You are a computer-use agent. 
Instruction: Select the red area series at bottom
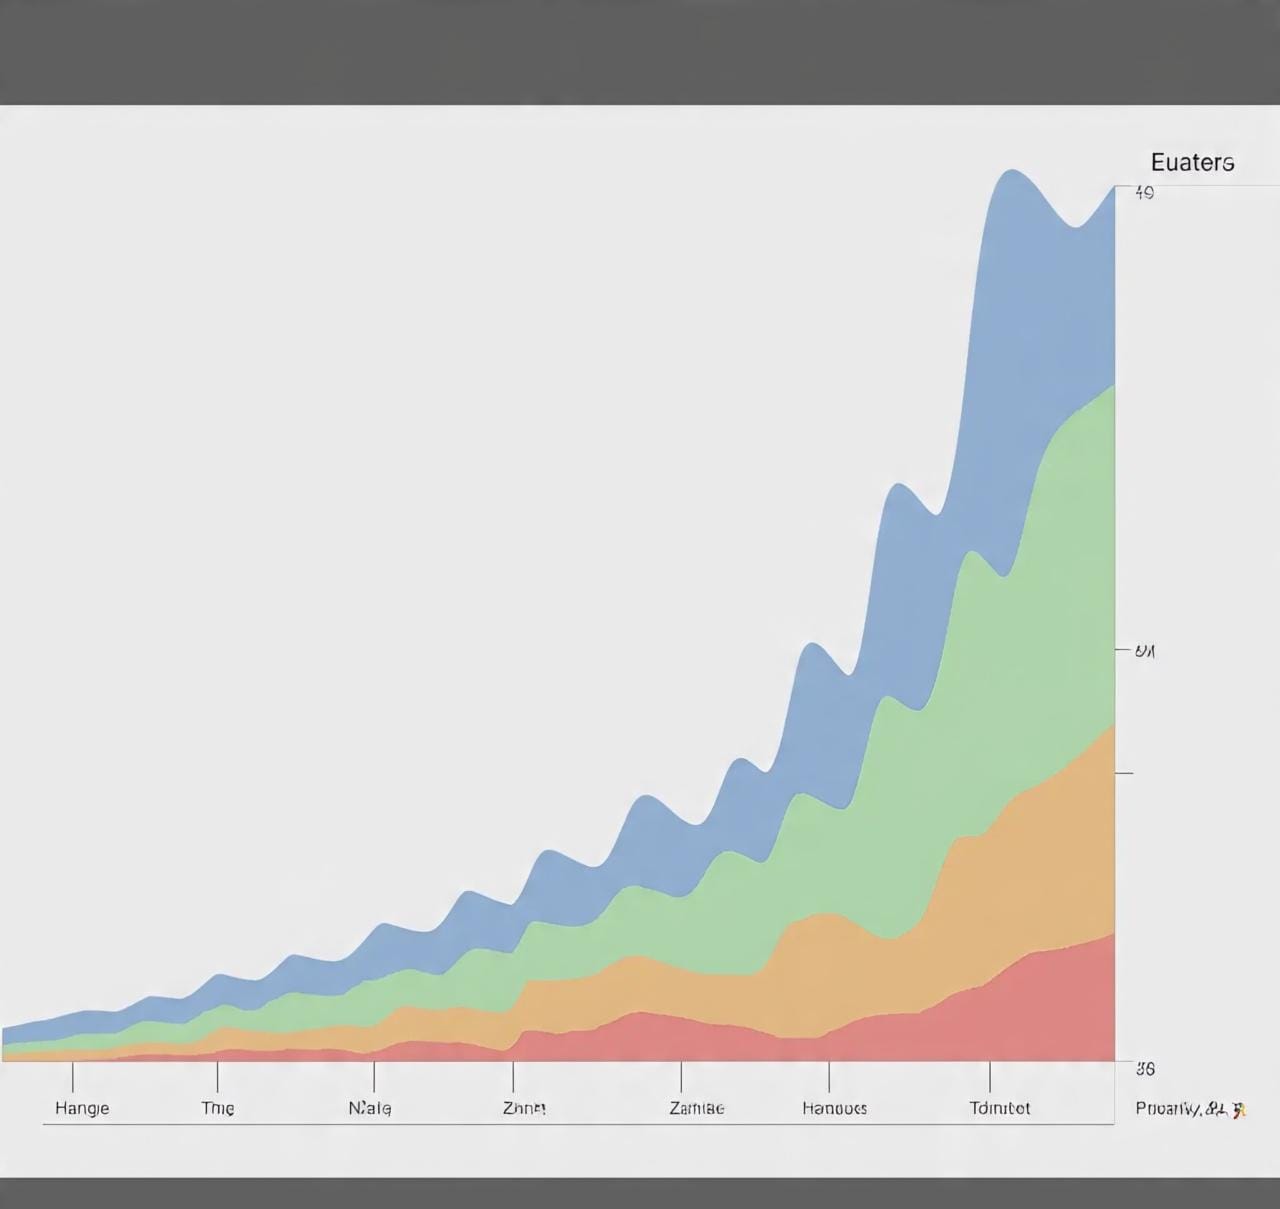tap(1040, 1010)
